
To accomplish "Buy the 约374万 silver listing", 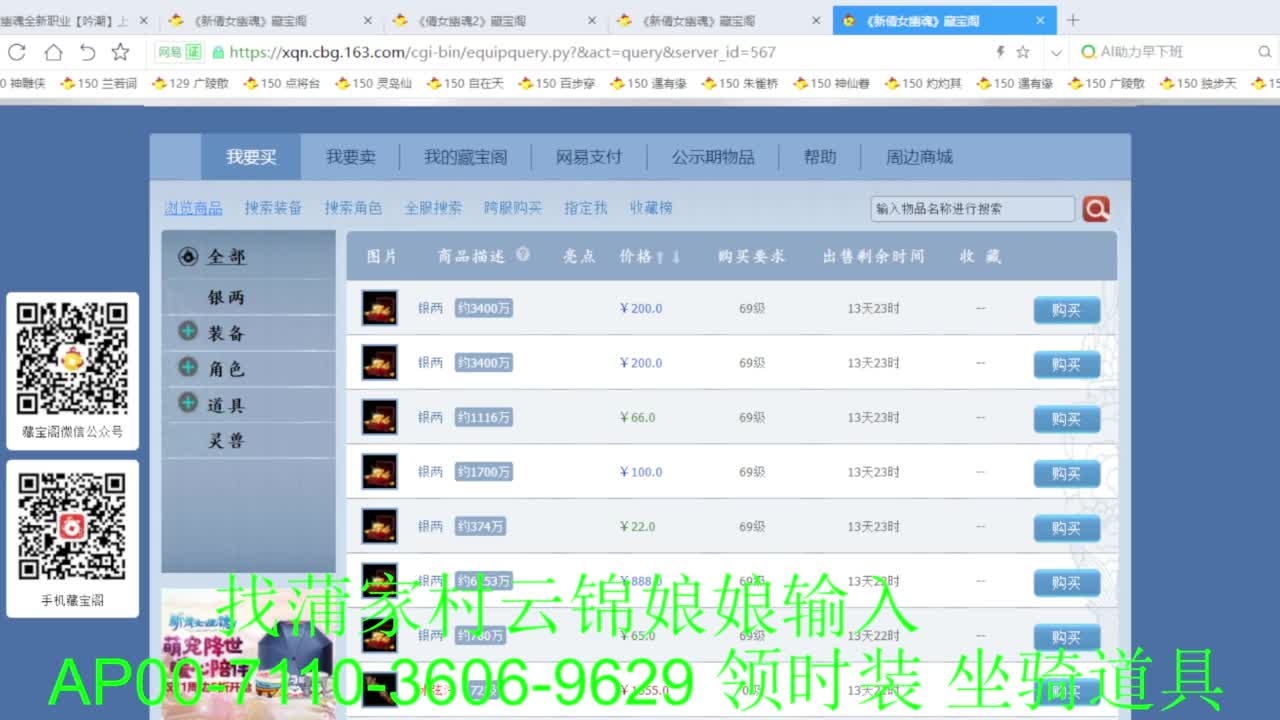I will click(1066, 528).
